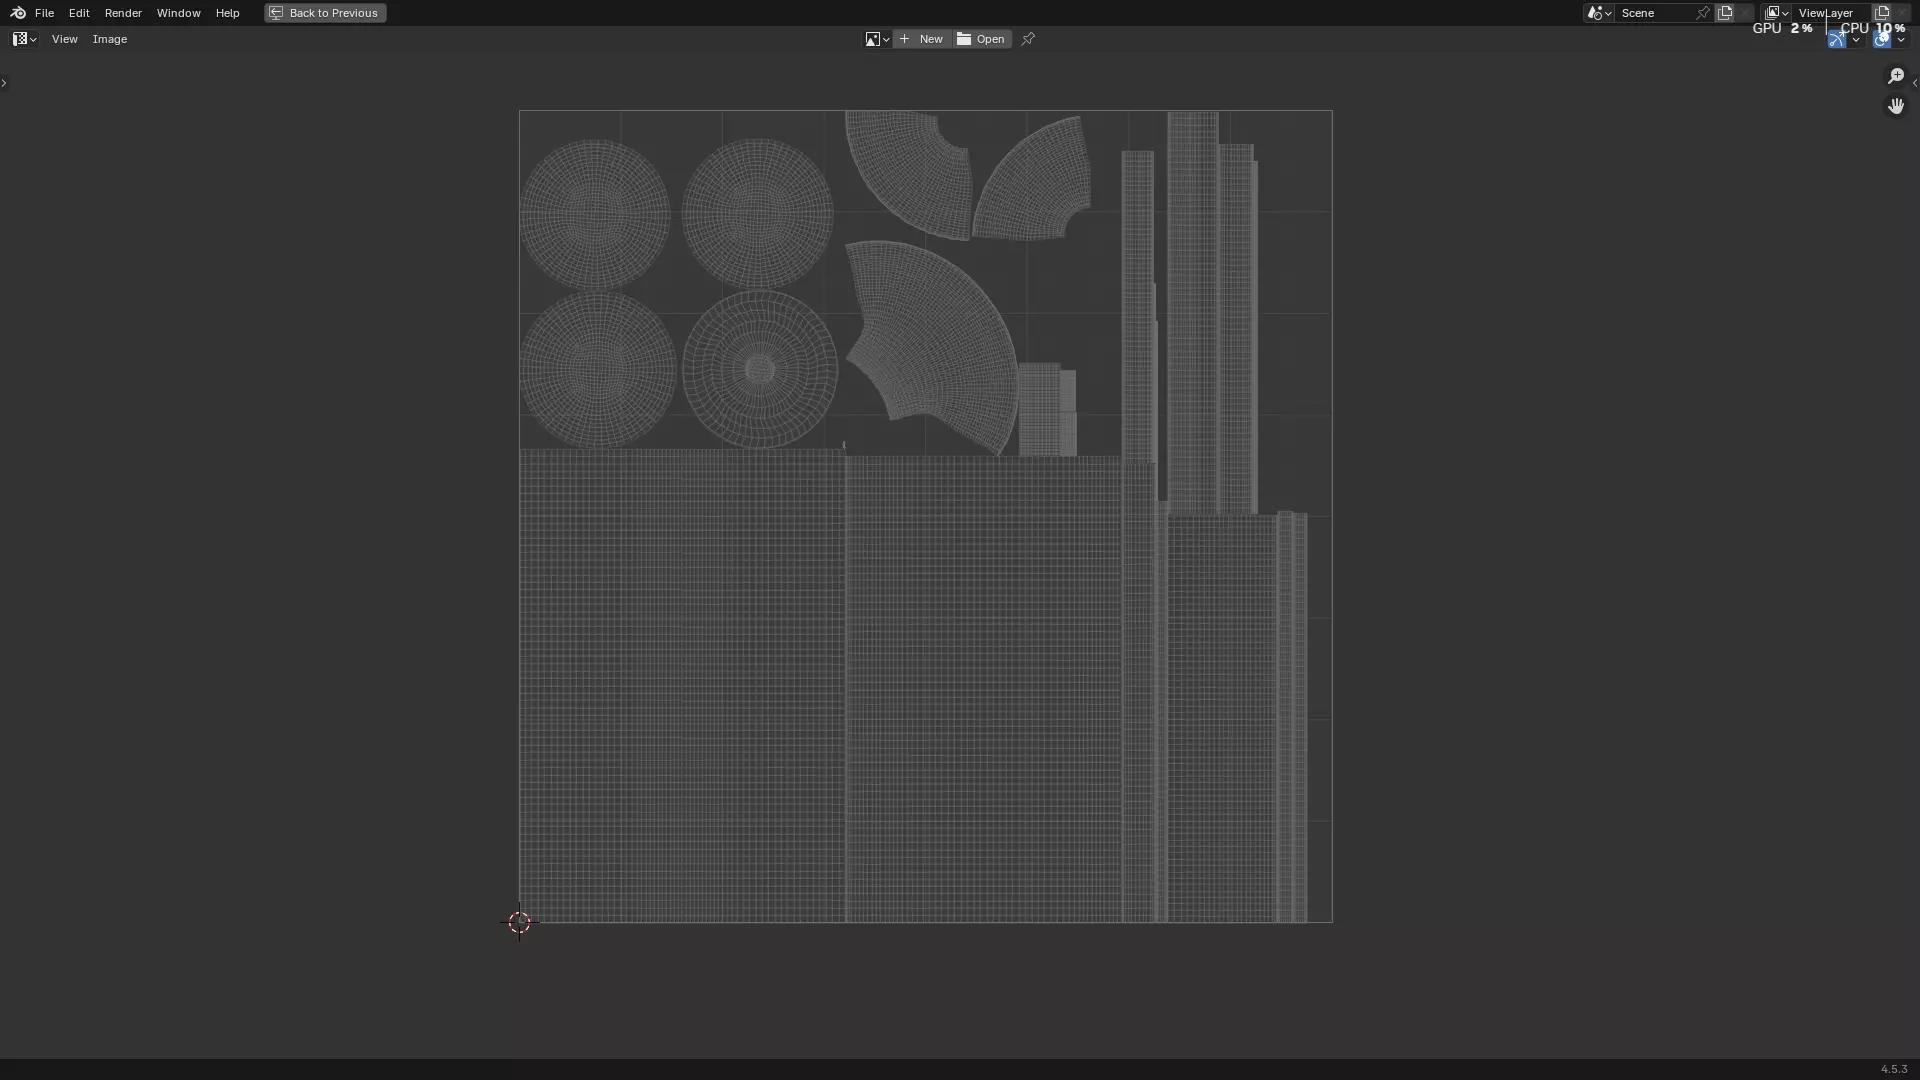Toggle the scene pin icon
Screen dimensions: 1920x1080
1702,13
